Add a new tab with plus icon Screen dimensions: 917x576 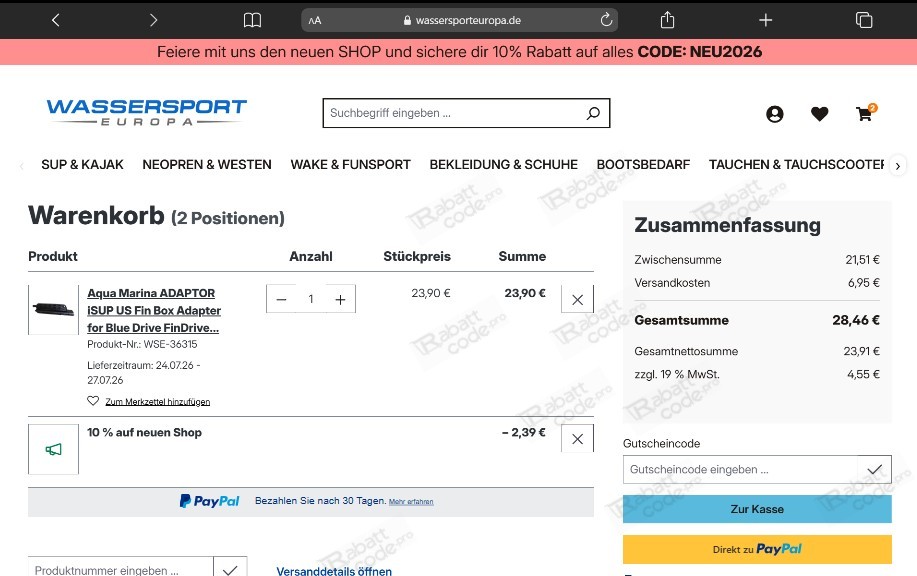[766, 20]
